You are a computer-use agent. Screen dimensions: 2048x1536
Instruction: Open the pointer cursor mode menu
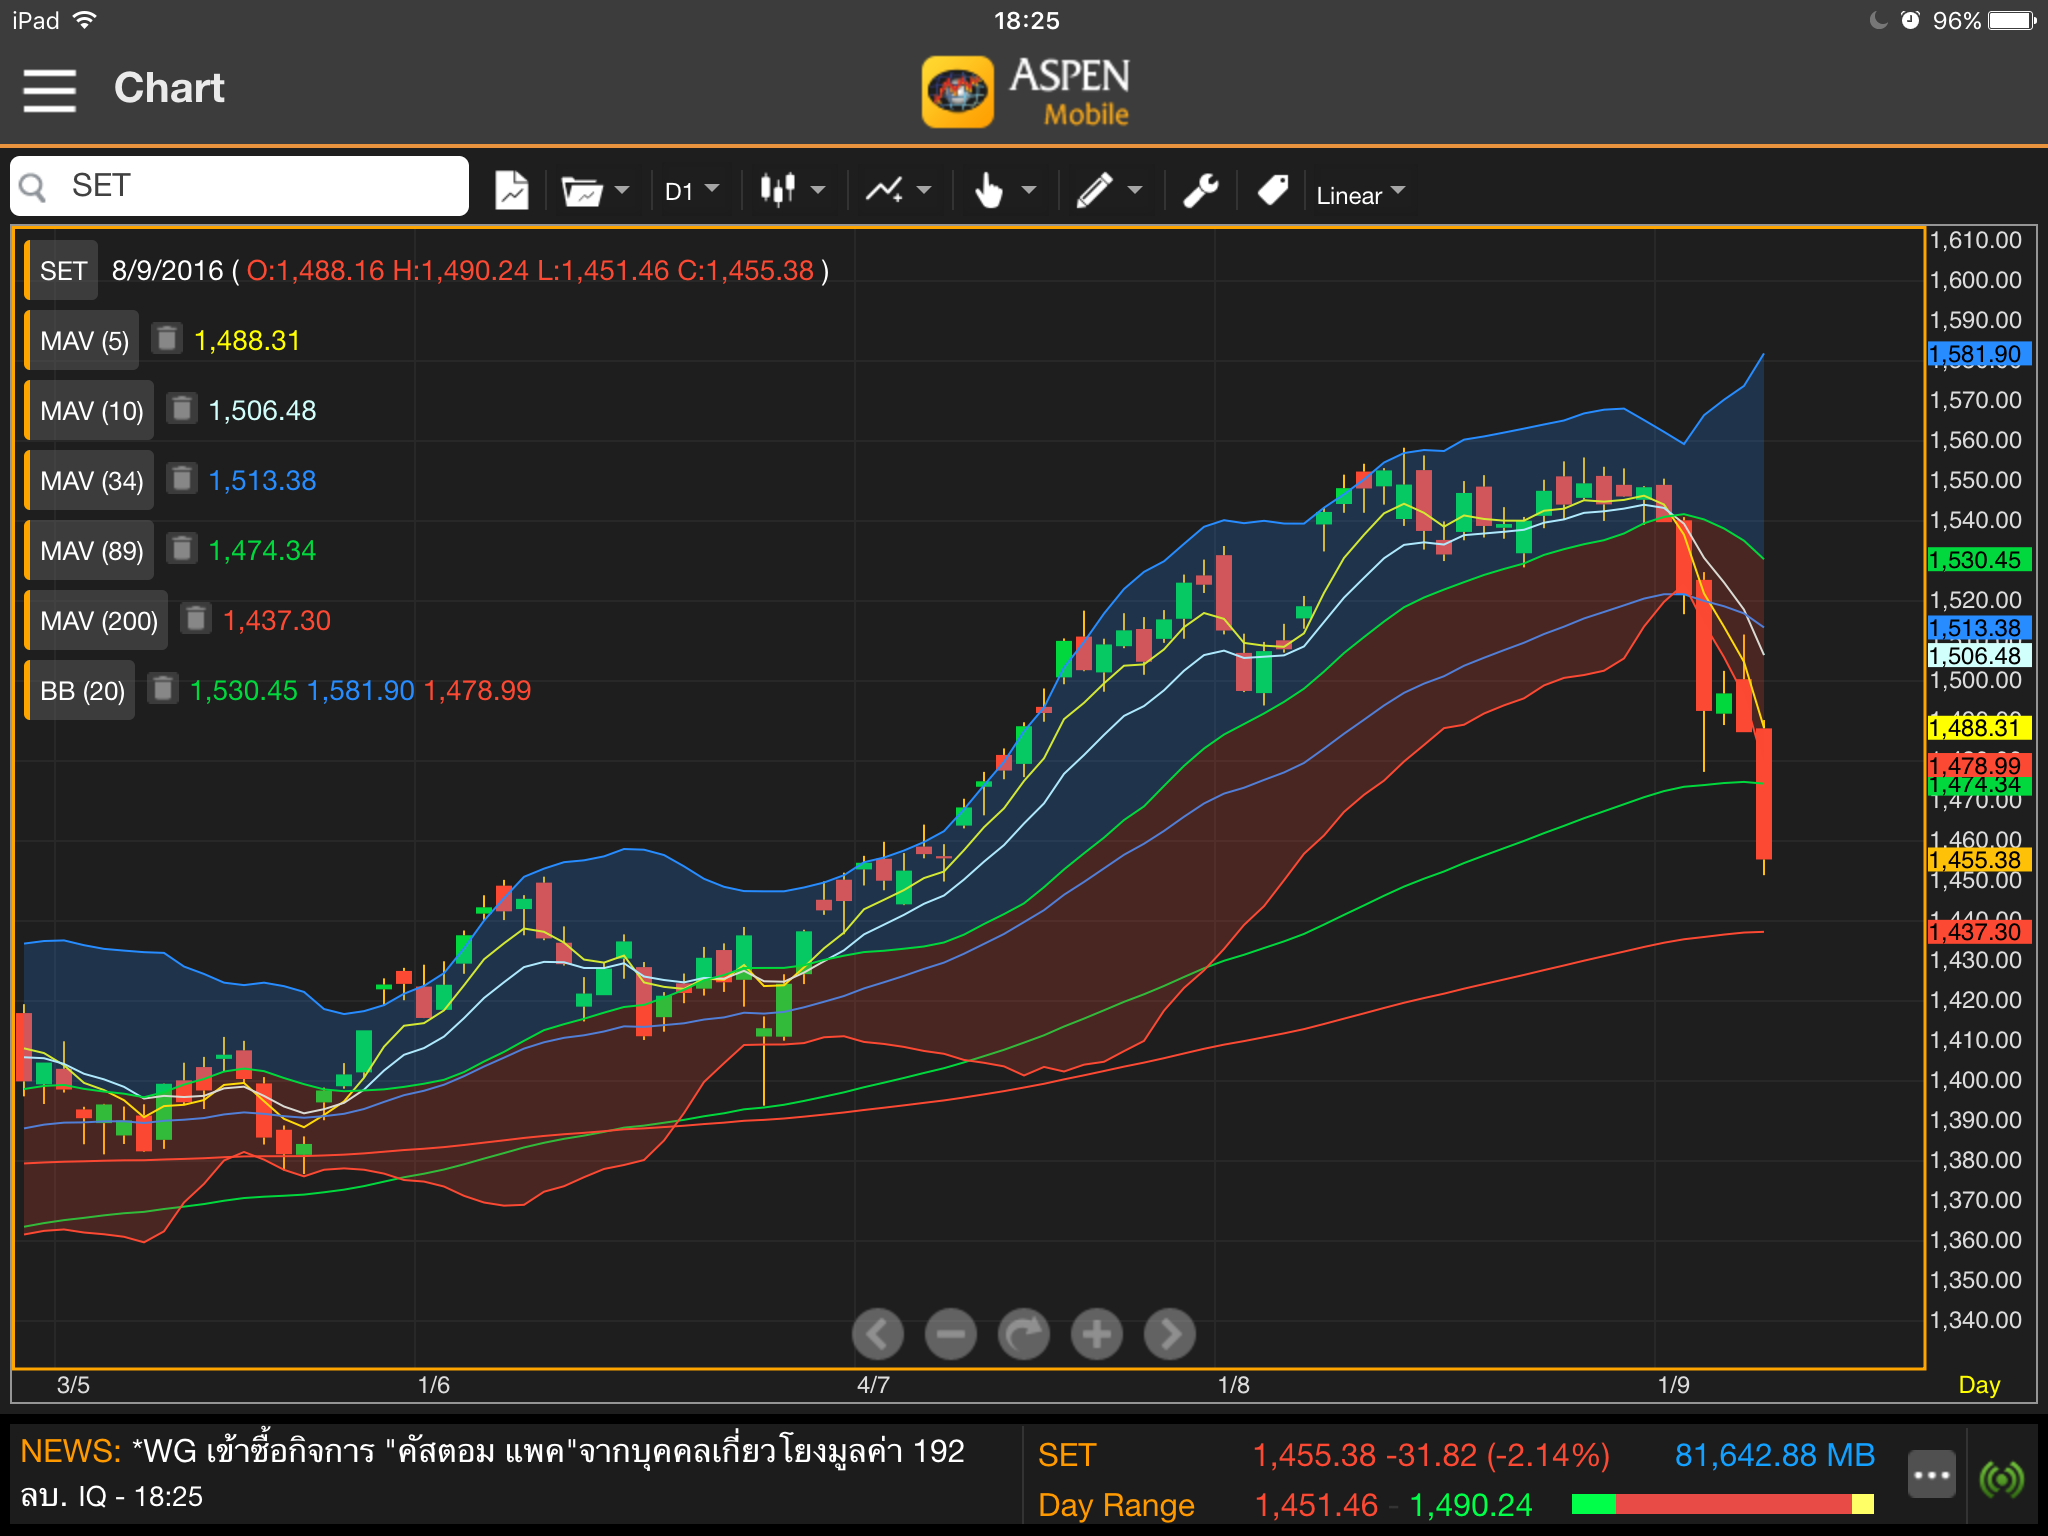(x=1003, y=190)
